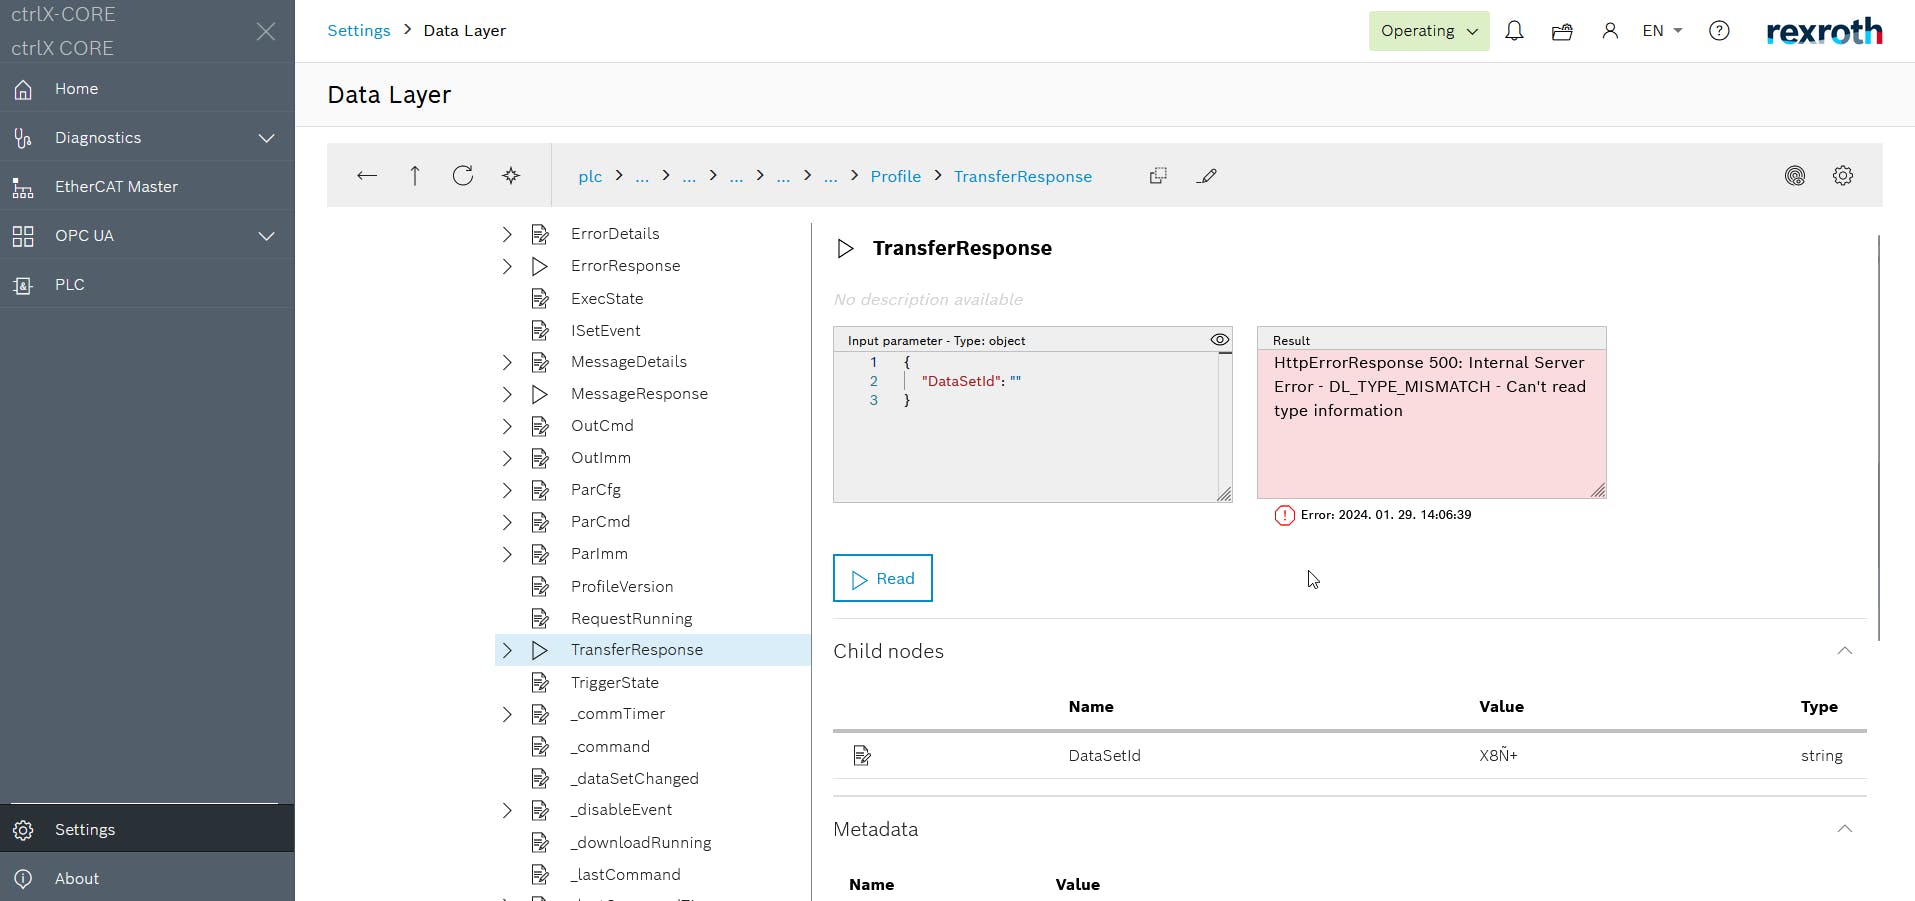Toggle input parameter visibility eye icon
Viewport: 1915px width, 901px height.
pyautogui.click(x=1220, y=340)
